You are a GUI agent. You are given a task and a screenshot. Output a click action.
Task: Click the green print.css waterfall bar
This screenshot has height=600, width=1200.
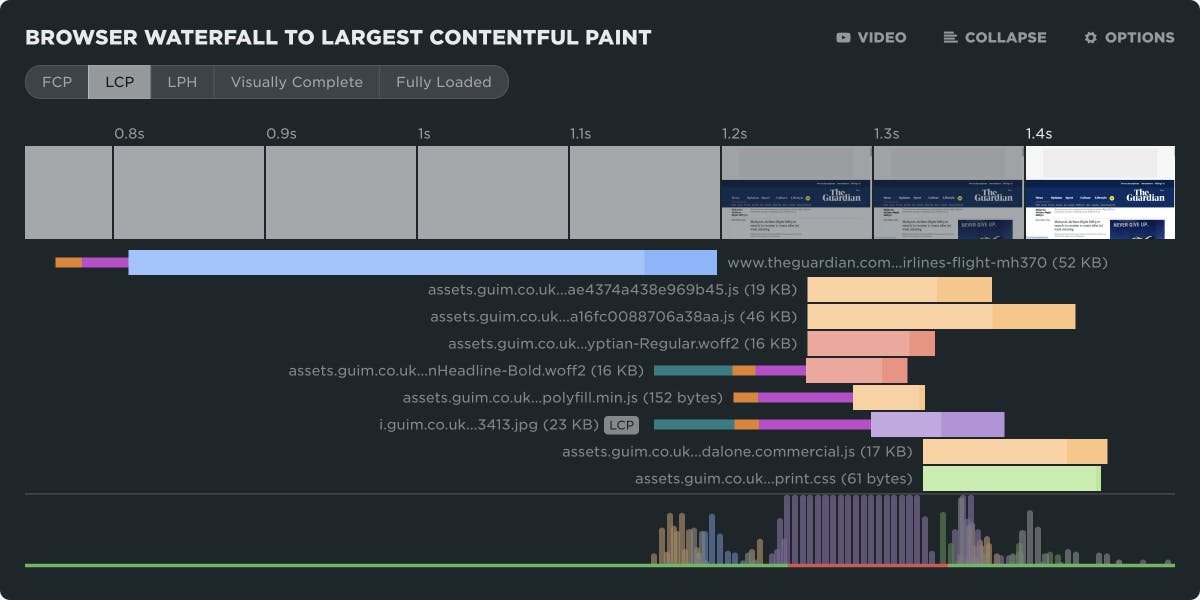pos(1011,479)
